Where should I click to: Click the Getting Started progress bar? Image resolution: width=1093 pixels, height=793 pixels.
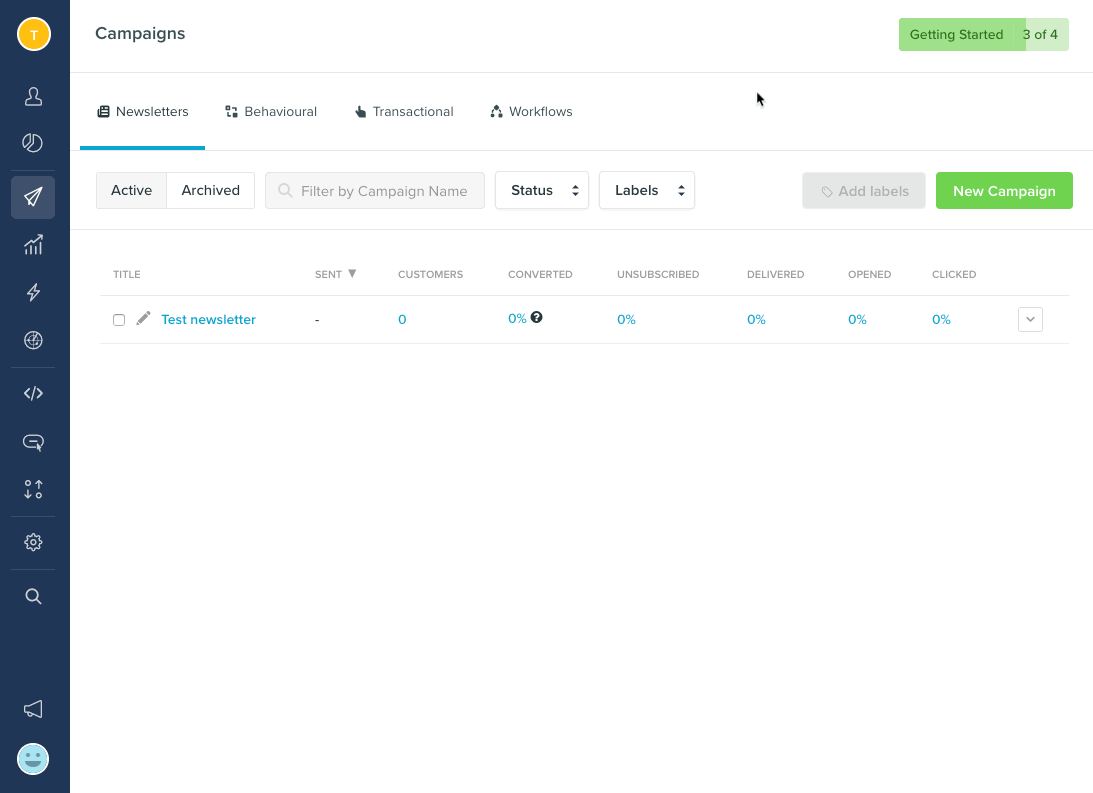[x=983, y=34]
